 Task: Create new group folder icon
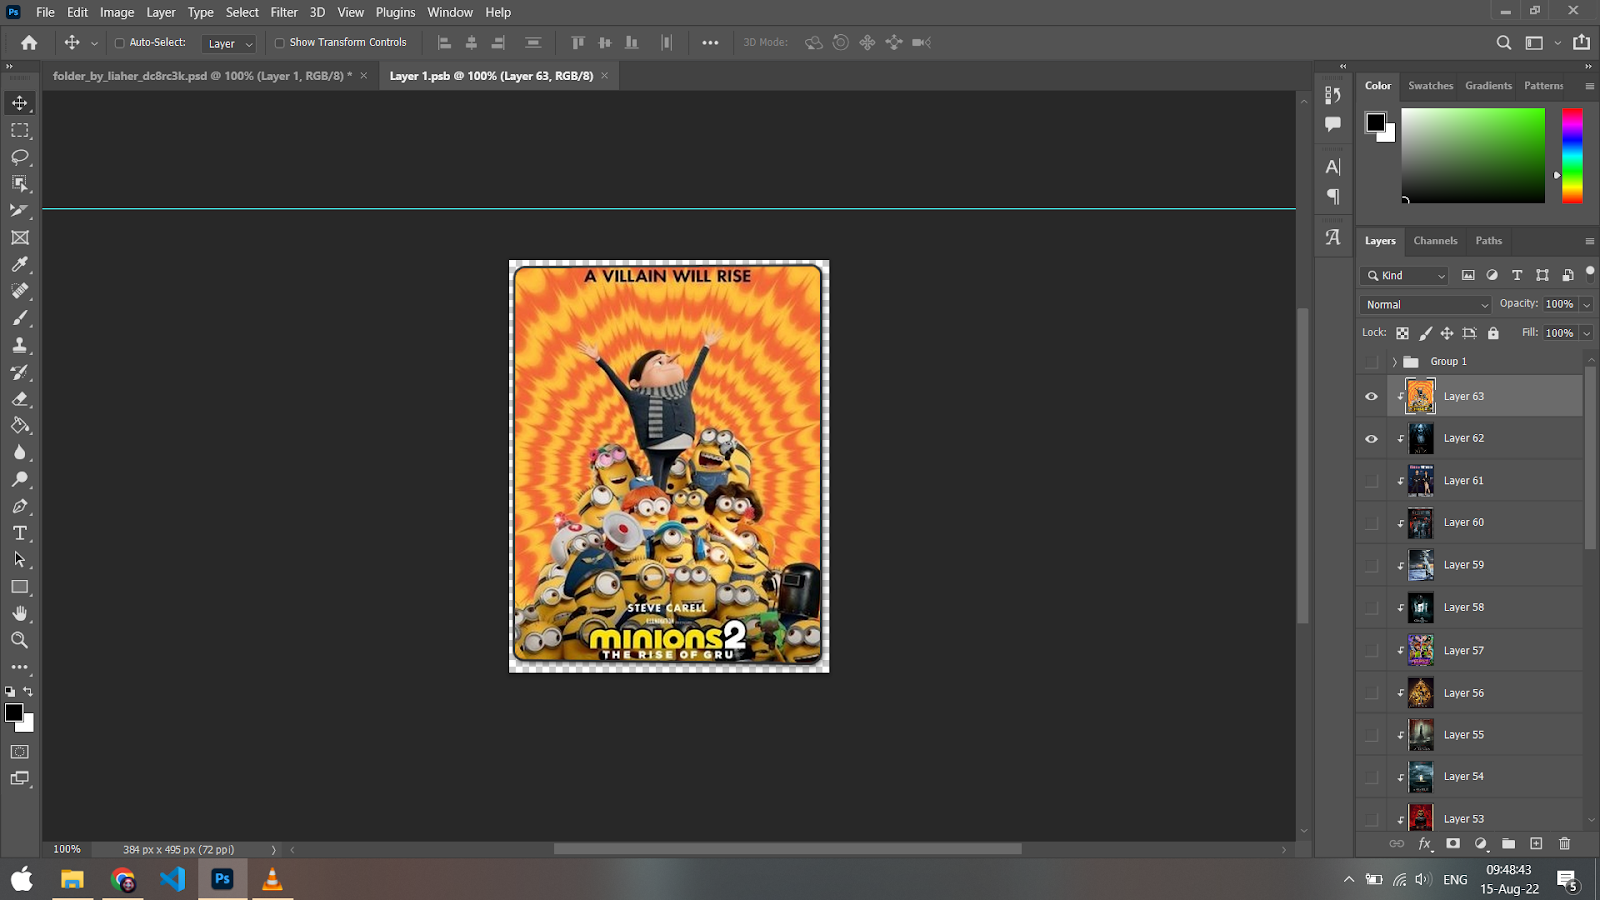[x=1509, y=844]
